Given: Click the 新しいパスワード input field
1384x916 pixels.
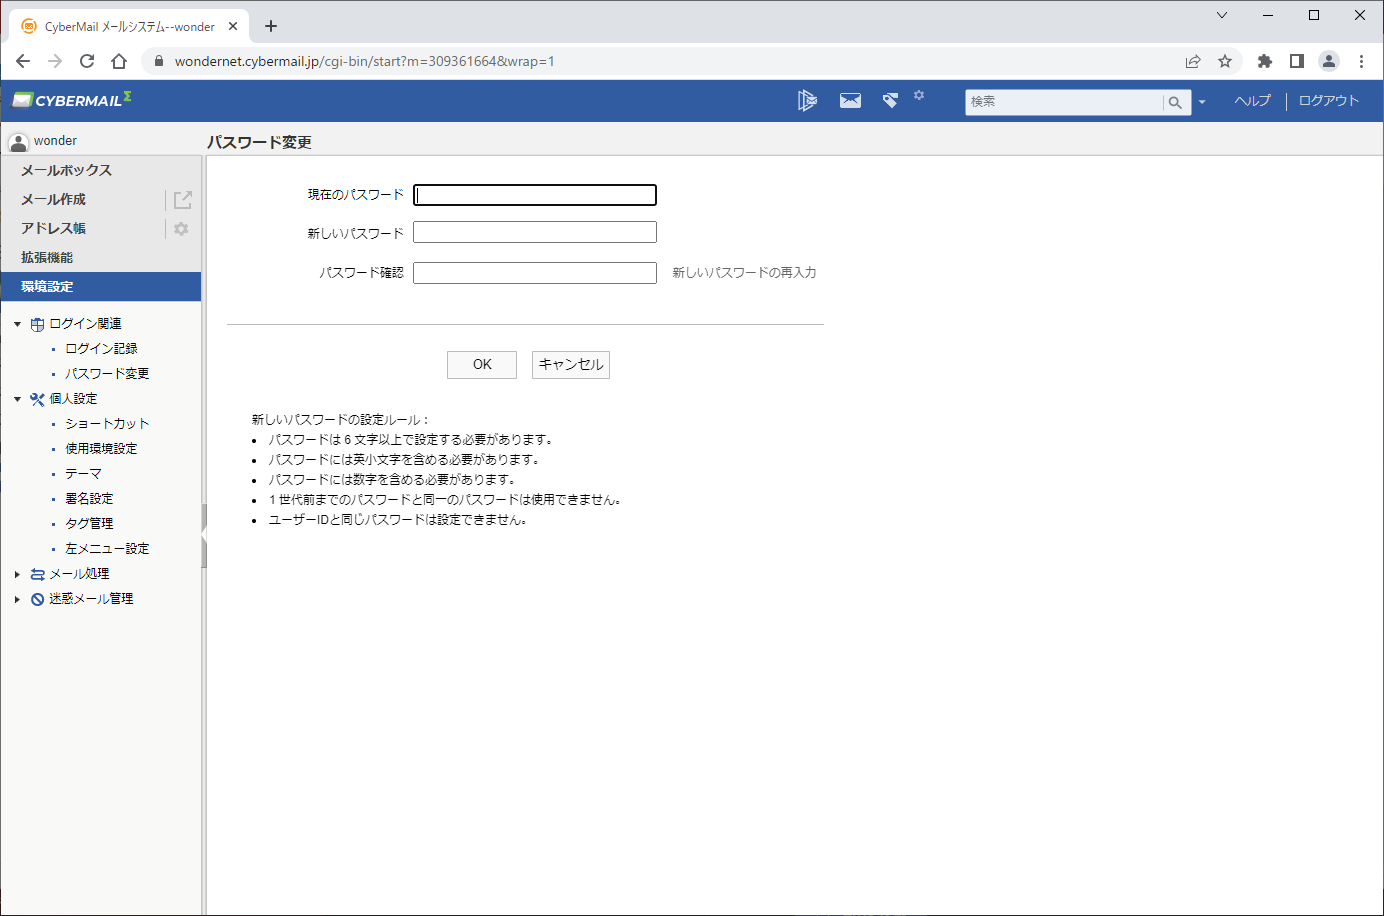Looking at the screenshot, I should click(535, 233).
